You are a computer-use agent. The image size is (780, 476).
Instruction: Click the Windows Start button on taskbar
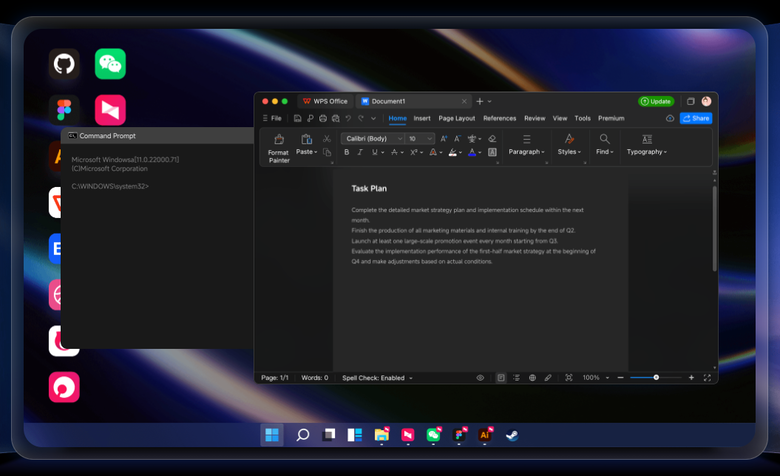pos(272,435)
